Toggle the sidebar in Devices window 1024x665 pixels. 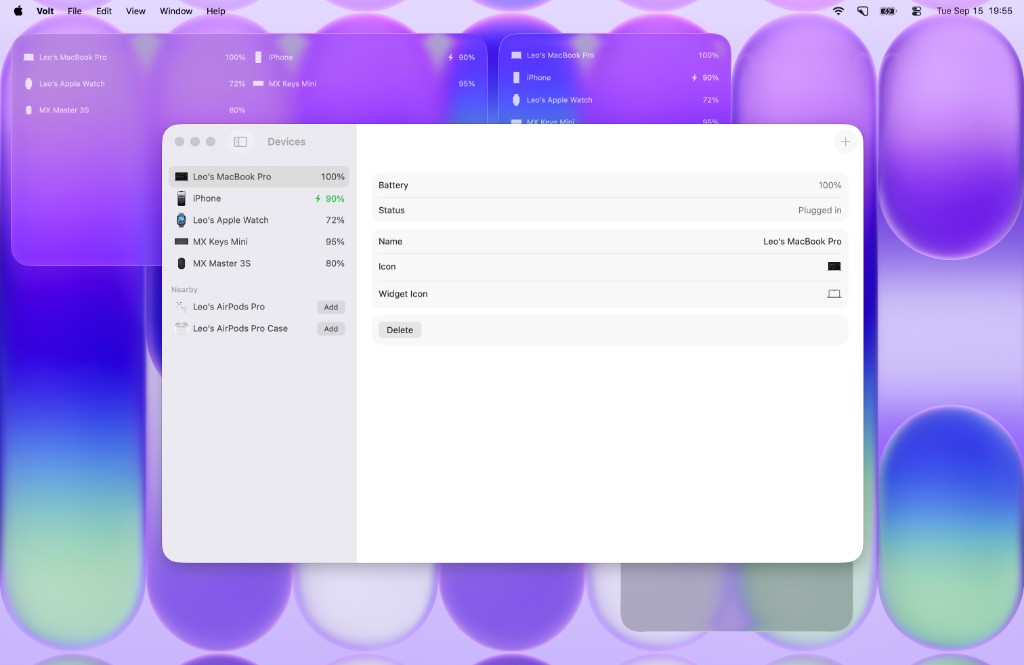tap(240, 142)
